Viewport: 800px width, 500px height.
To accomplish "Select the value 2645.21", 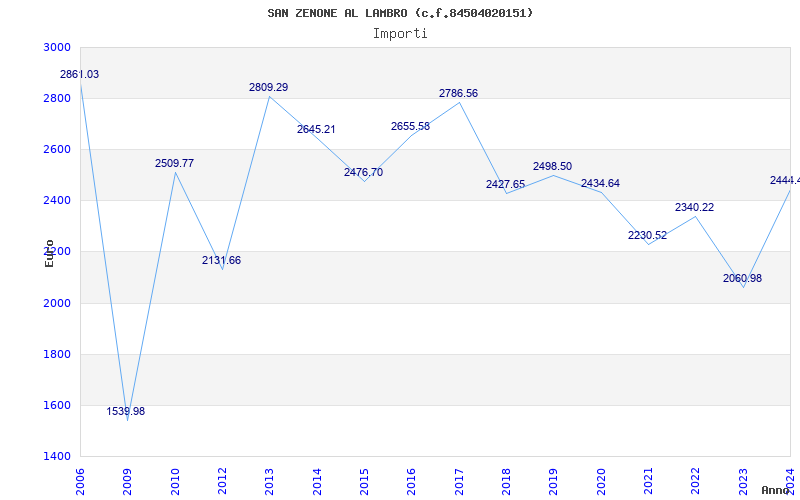I will (316, 129).
